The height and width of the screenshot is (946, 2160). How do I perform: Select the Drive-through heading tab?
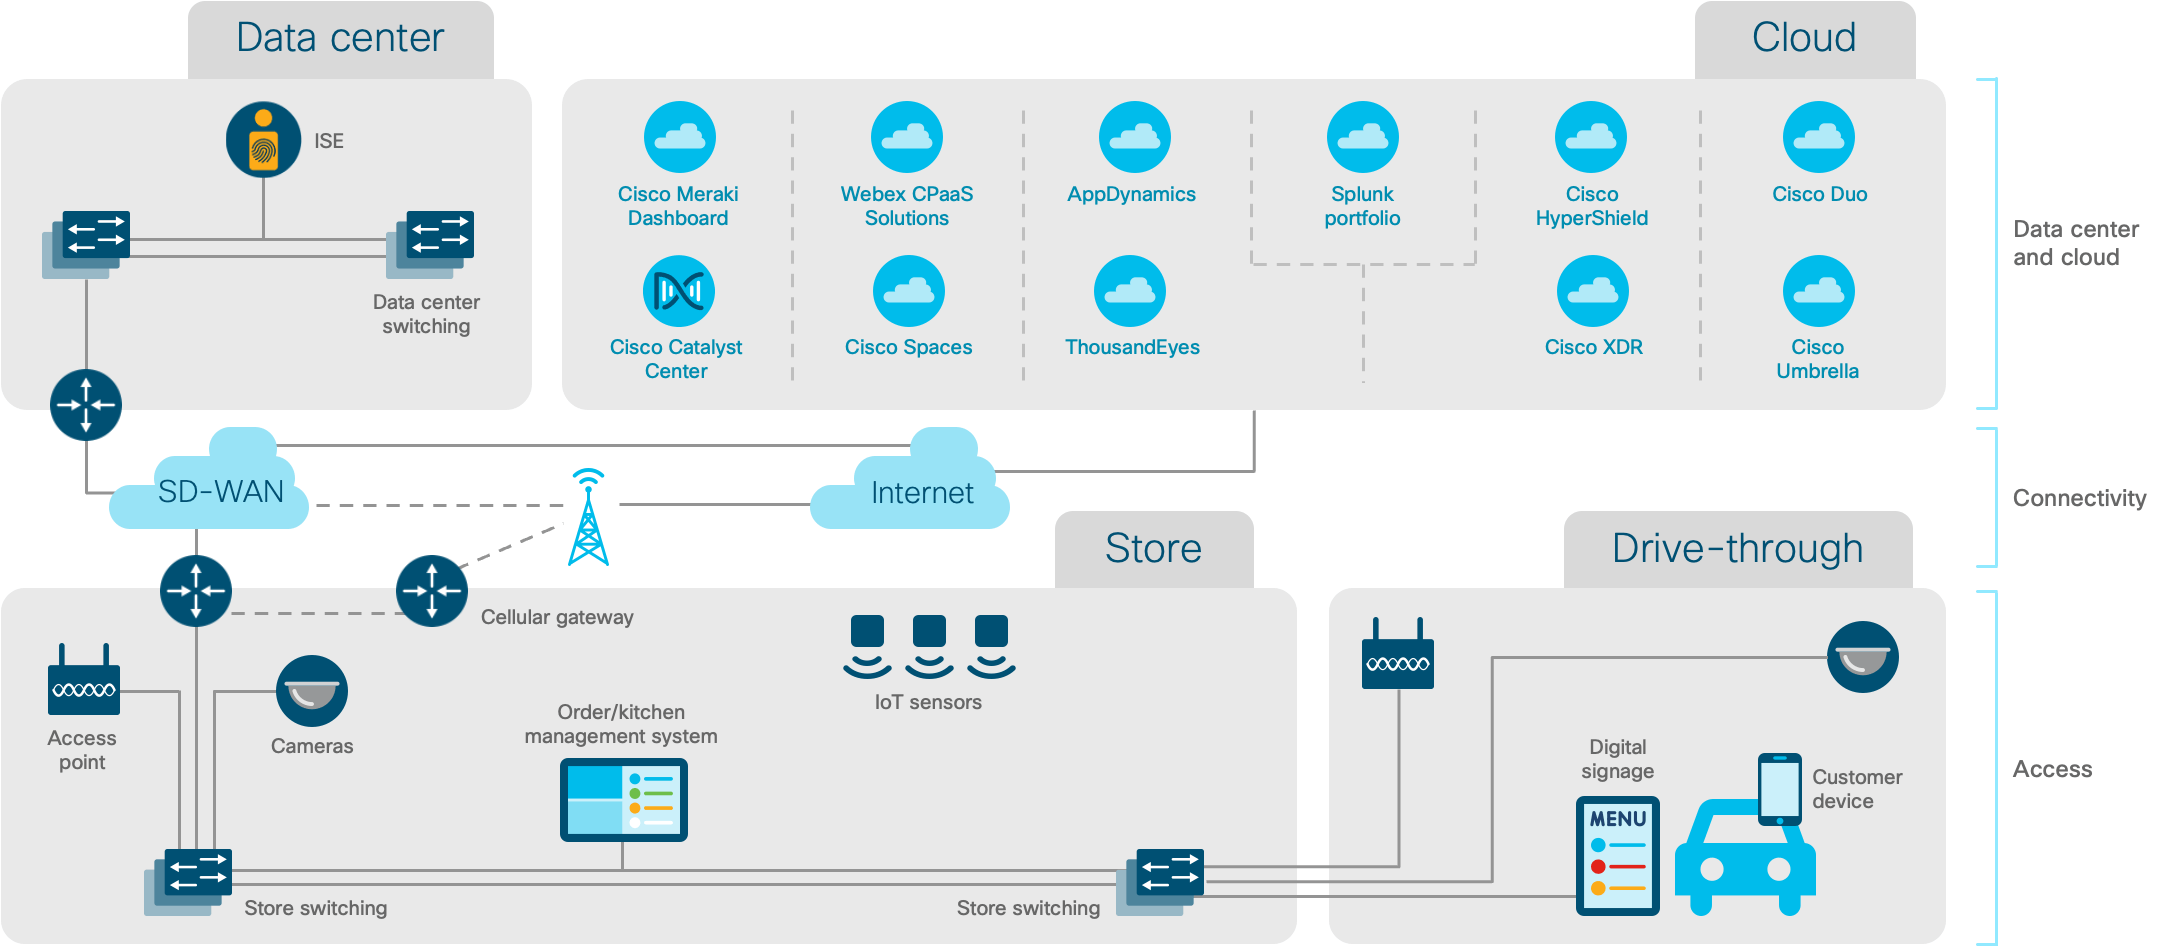1738,549
